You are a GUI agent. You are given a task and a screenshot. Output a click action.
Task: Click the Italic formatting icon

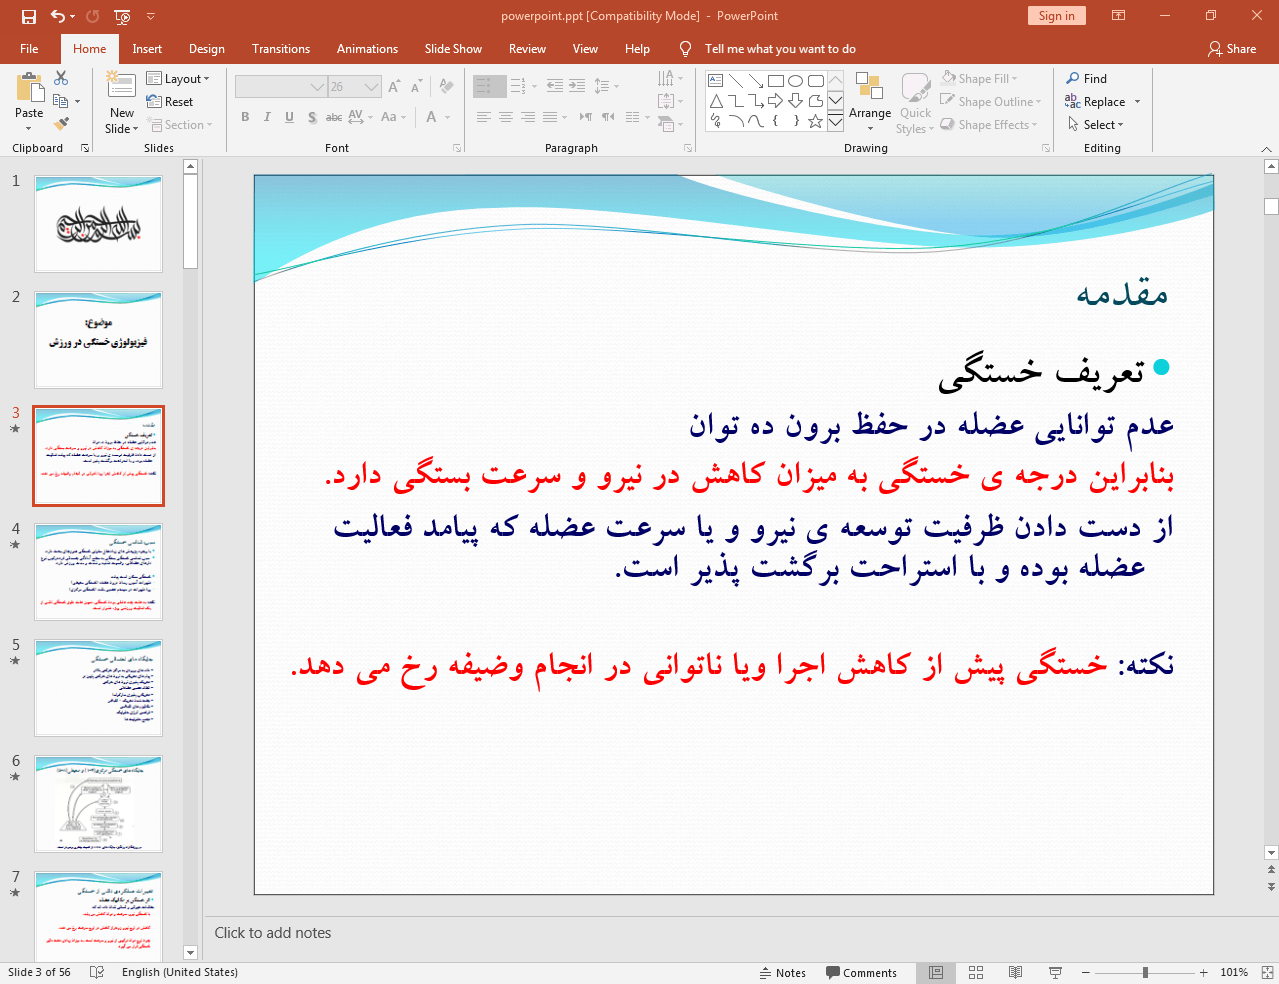[266, 117]
